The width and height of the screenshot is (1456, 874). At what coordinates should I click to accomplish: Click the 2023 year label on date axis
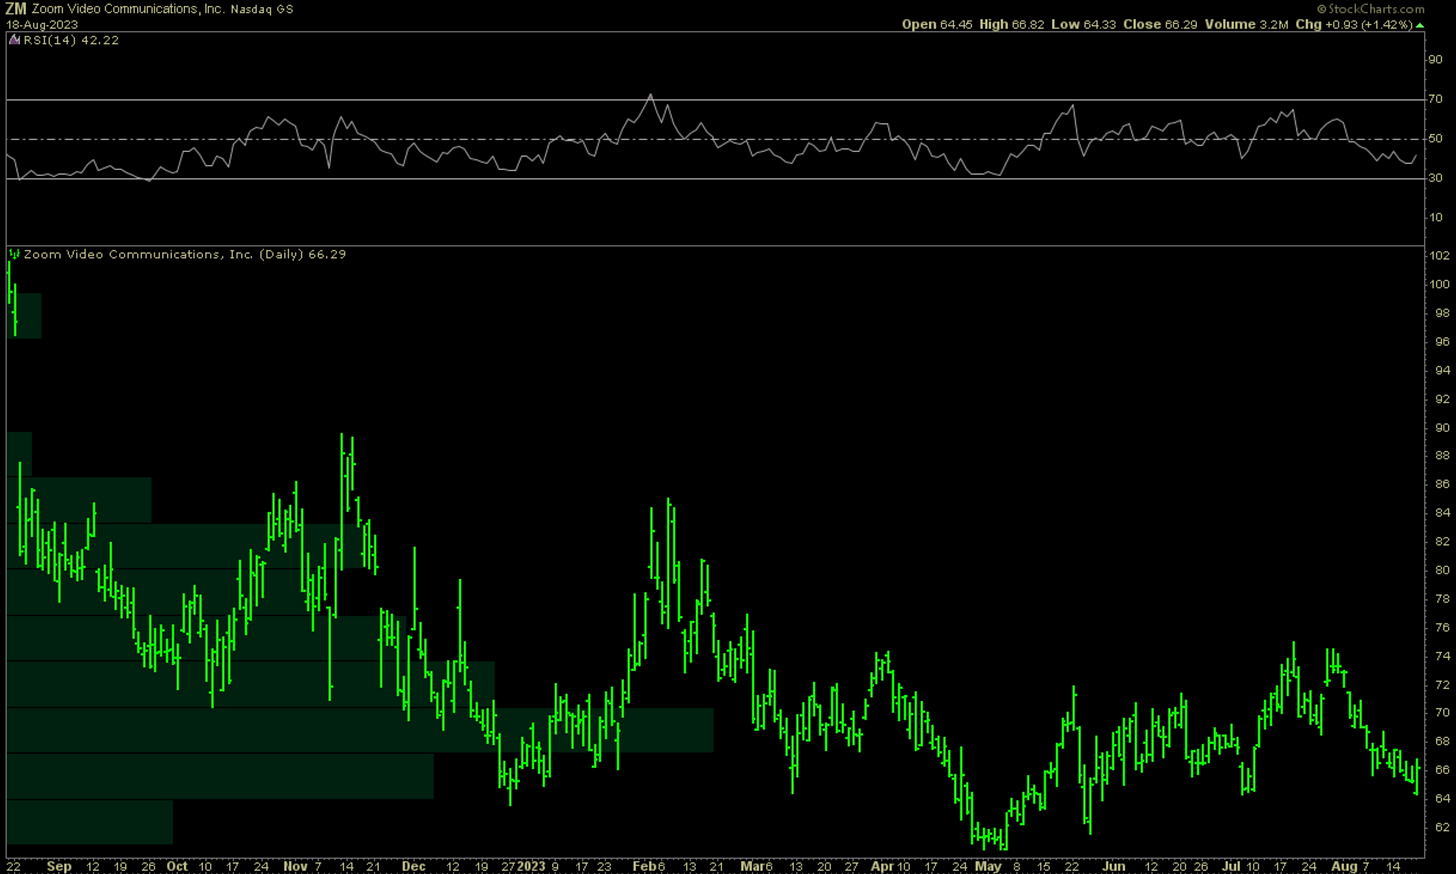[x=531, y=866]
